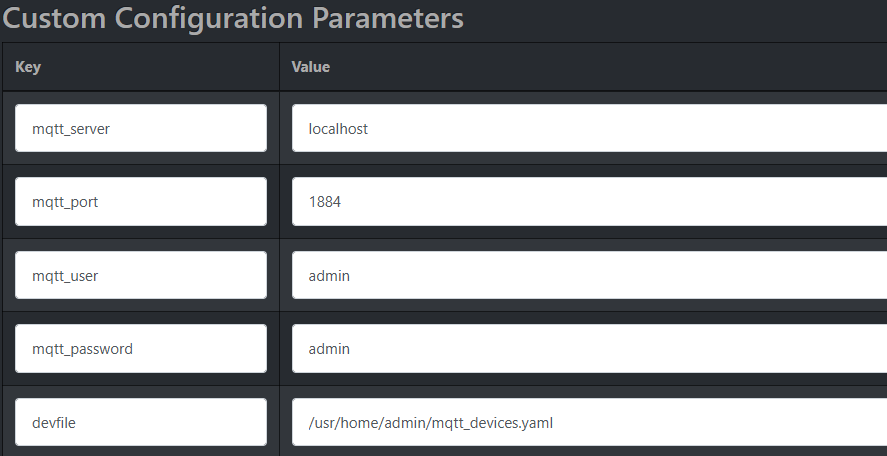Select the mqtt_port key input
This screenshot has width=887, height=456.
coord(141,201)
